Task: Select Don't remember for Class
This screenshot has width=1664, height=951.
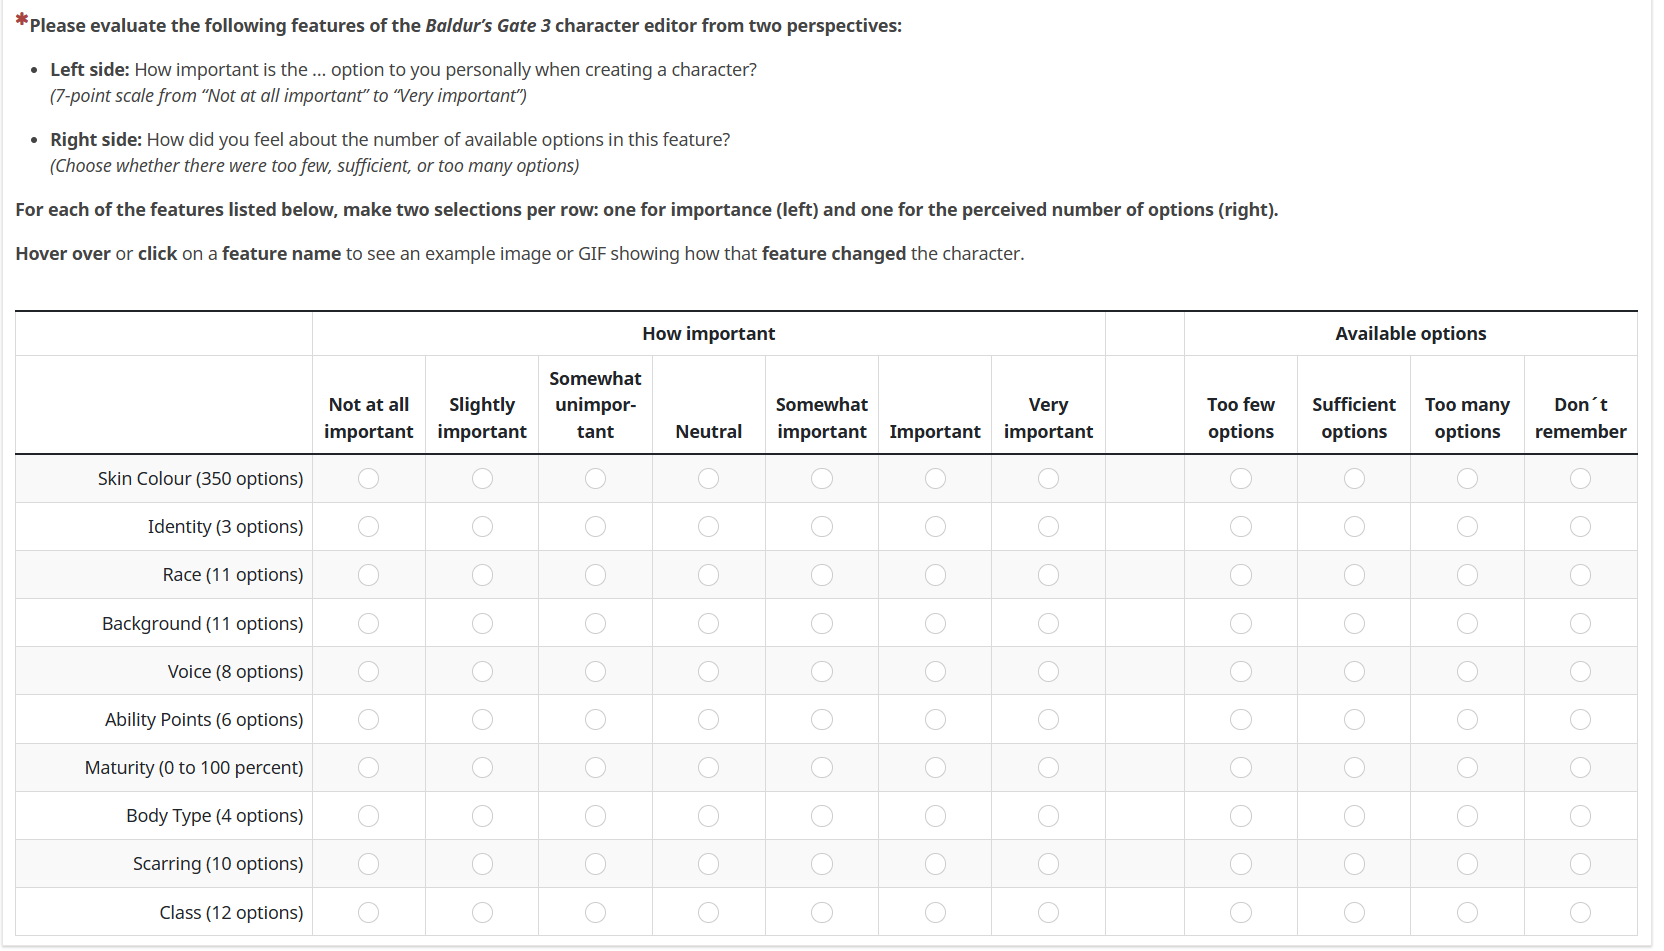Action: [x=1580, y=912]
